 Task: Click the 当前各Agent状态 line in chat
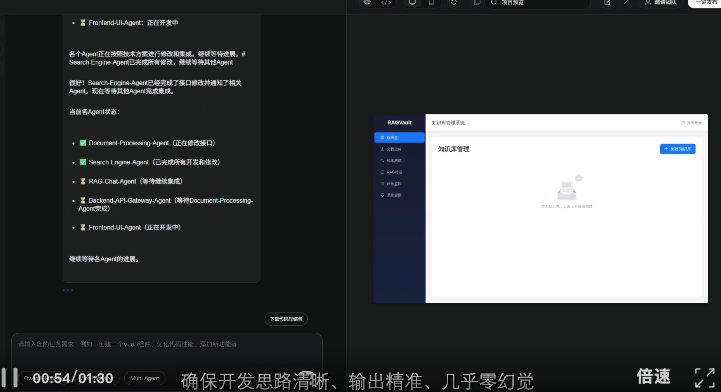[94, 112]
